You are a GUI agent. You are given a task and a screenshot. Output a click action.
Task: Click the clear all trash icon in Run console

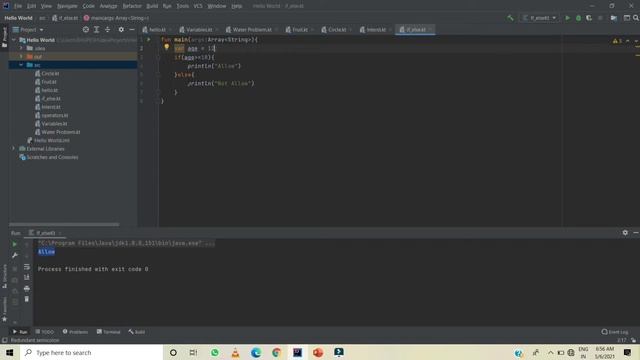pyautogui.click(x=27, y=299)
